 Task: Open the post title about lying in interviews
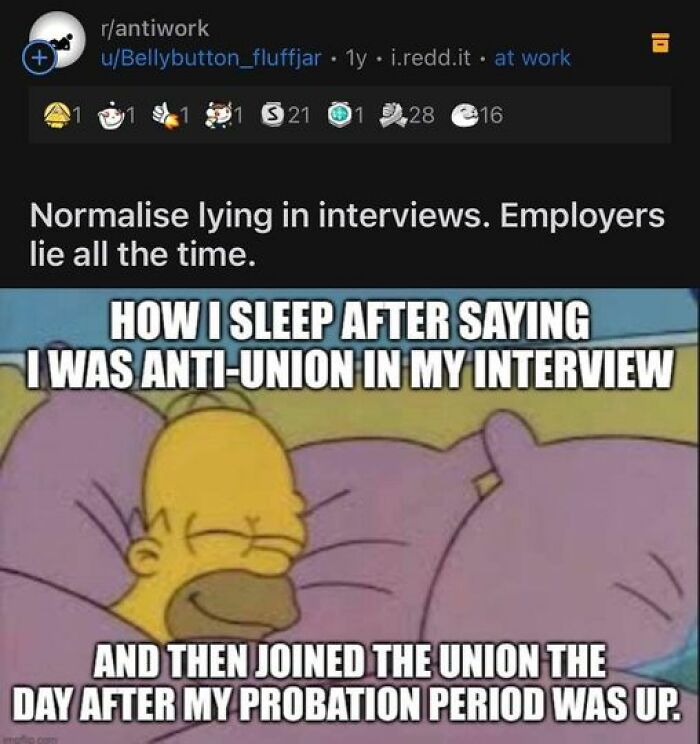[x=347, y=235]
